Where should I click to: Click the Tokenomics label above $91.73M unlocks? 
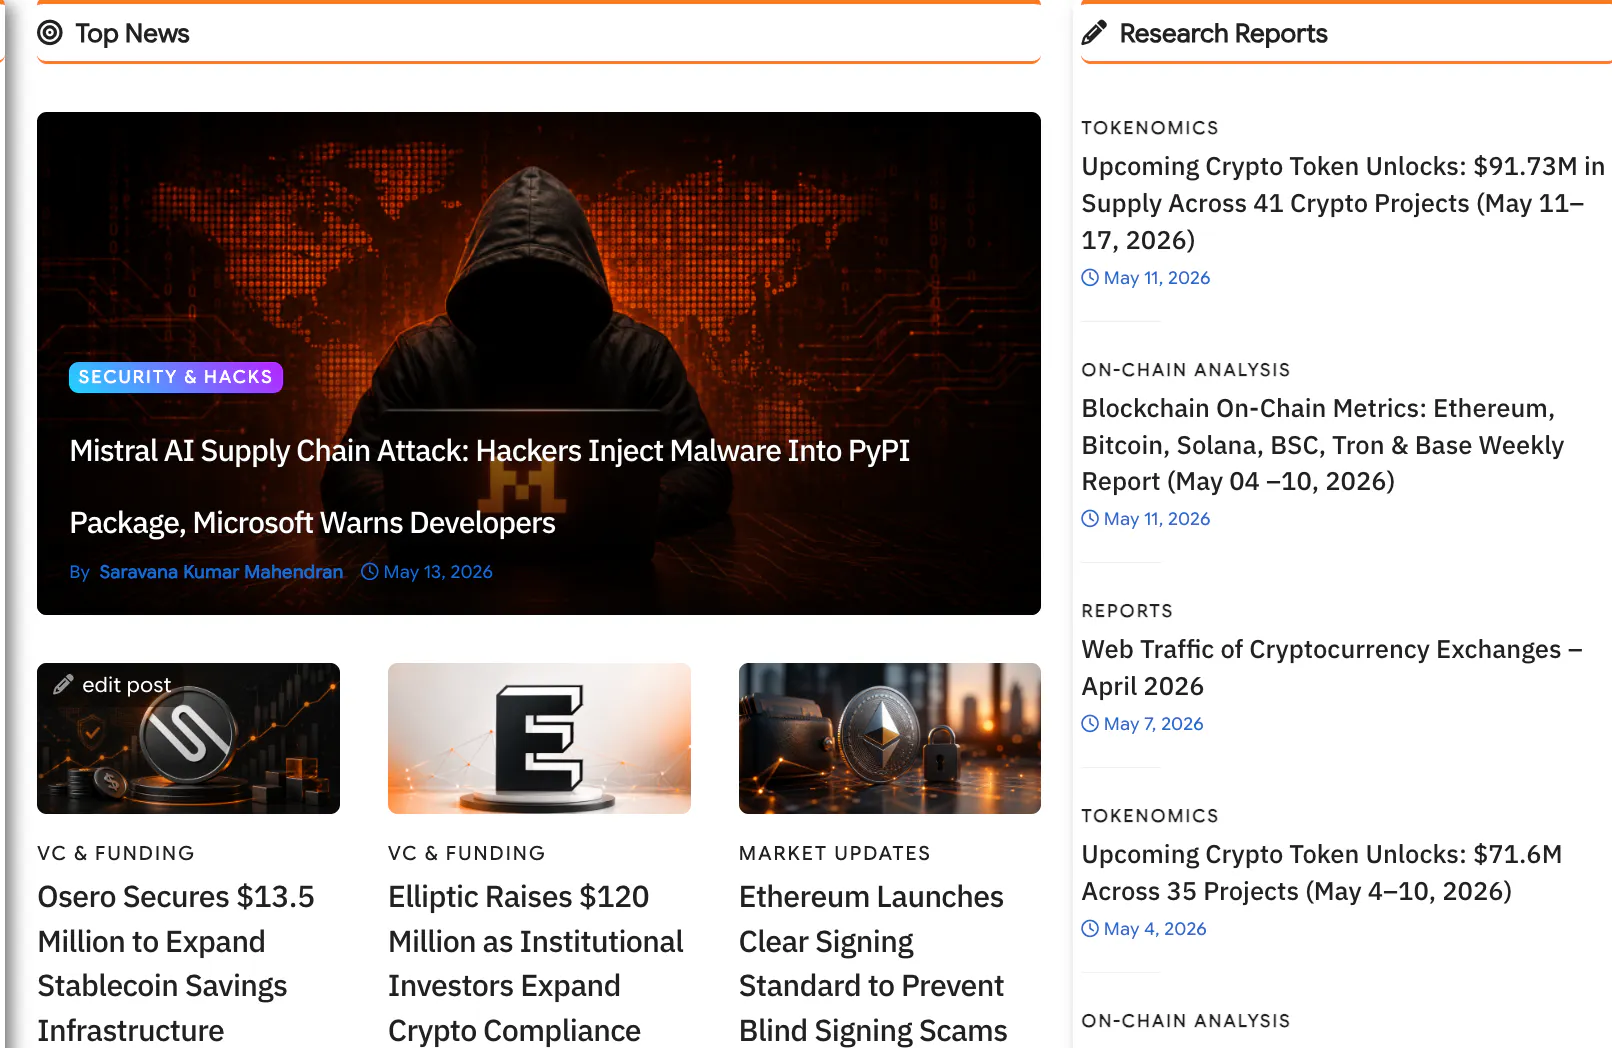1150,128
